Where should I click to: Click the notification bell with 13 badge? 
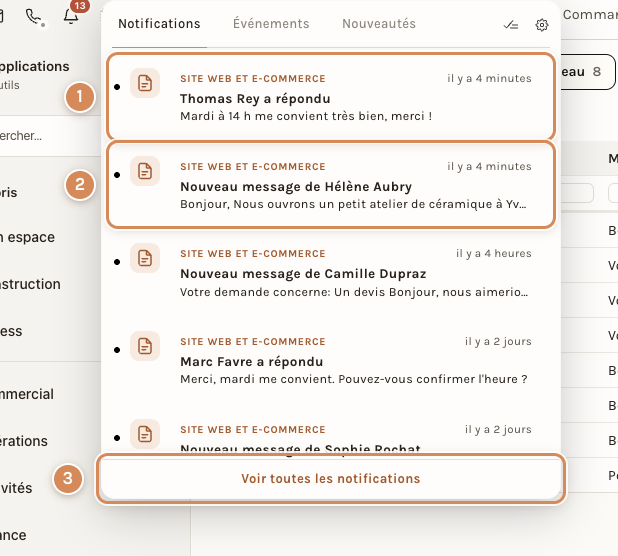tap(71, 16)
